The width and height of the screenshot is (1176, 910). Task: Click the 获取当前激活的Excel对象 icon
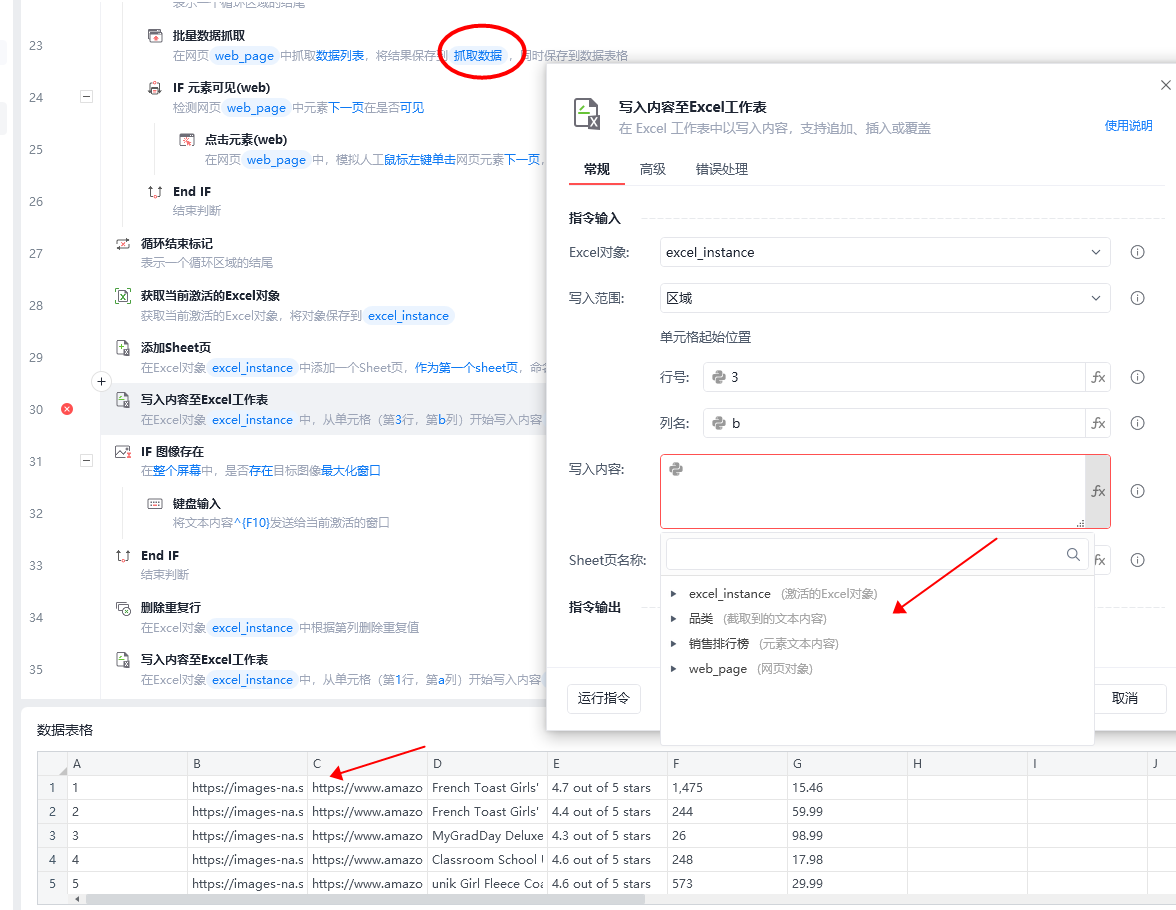click(x=123, y=296)
